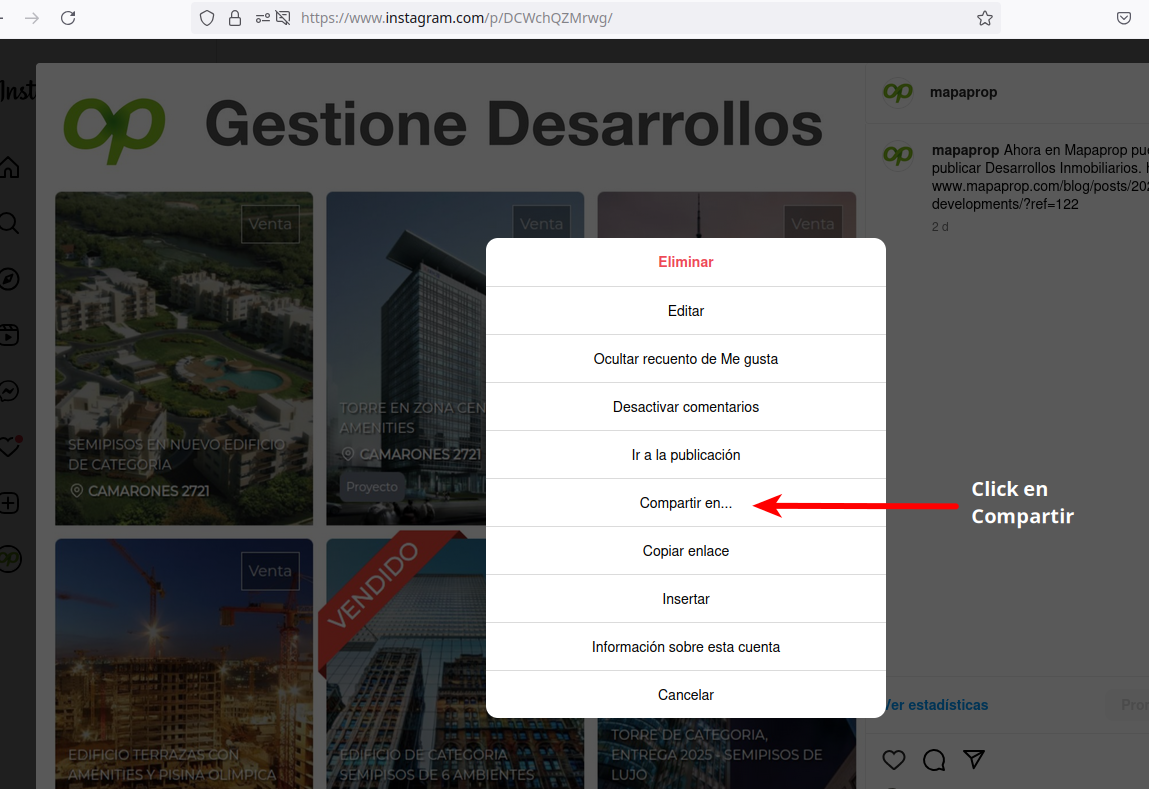Click the browser forward arrow
Screen dimensions: 1149x789
click(32, 18)
